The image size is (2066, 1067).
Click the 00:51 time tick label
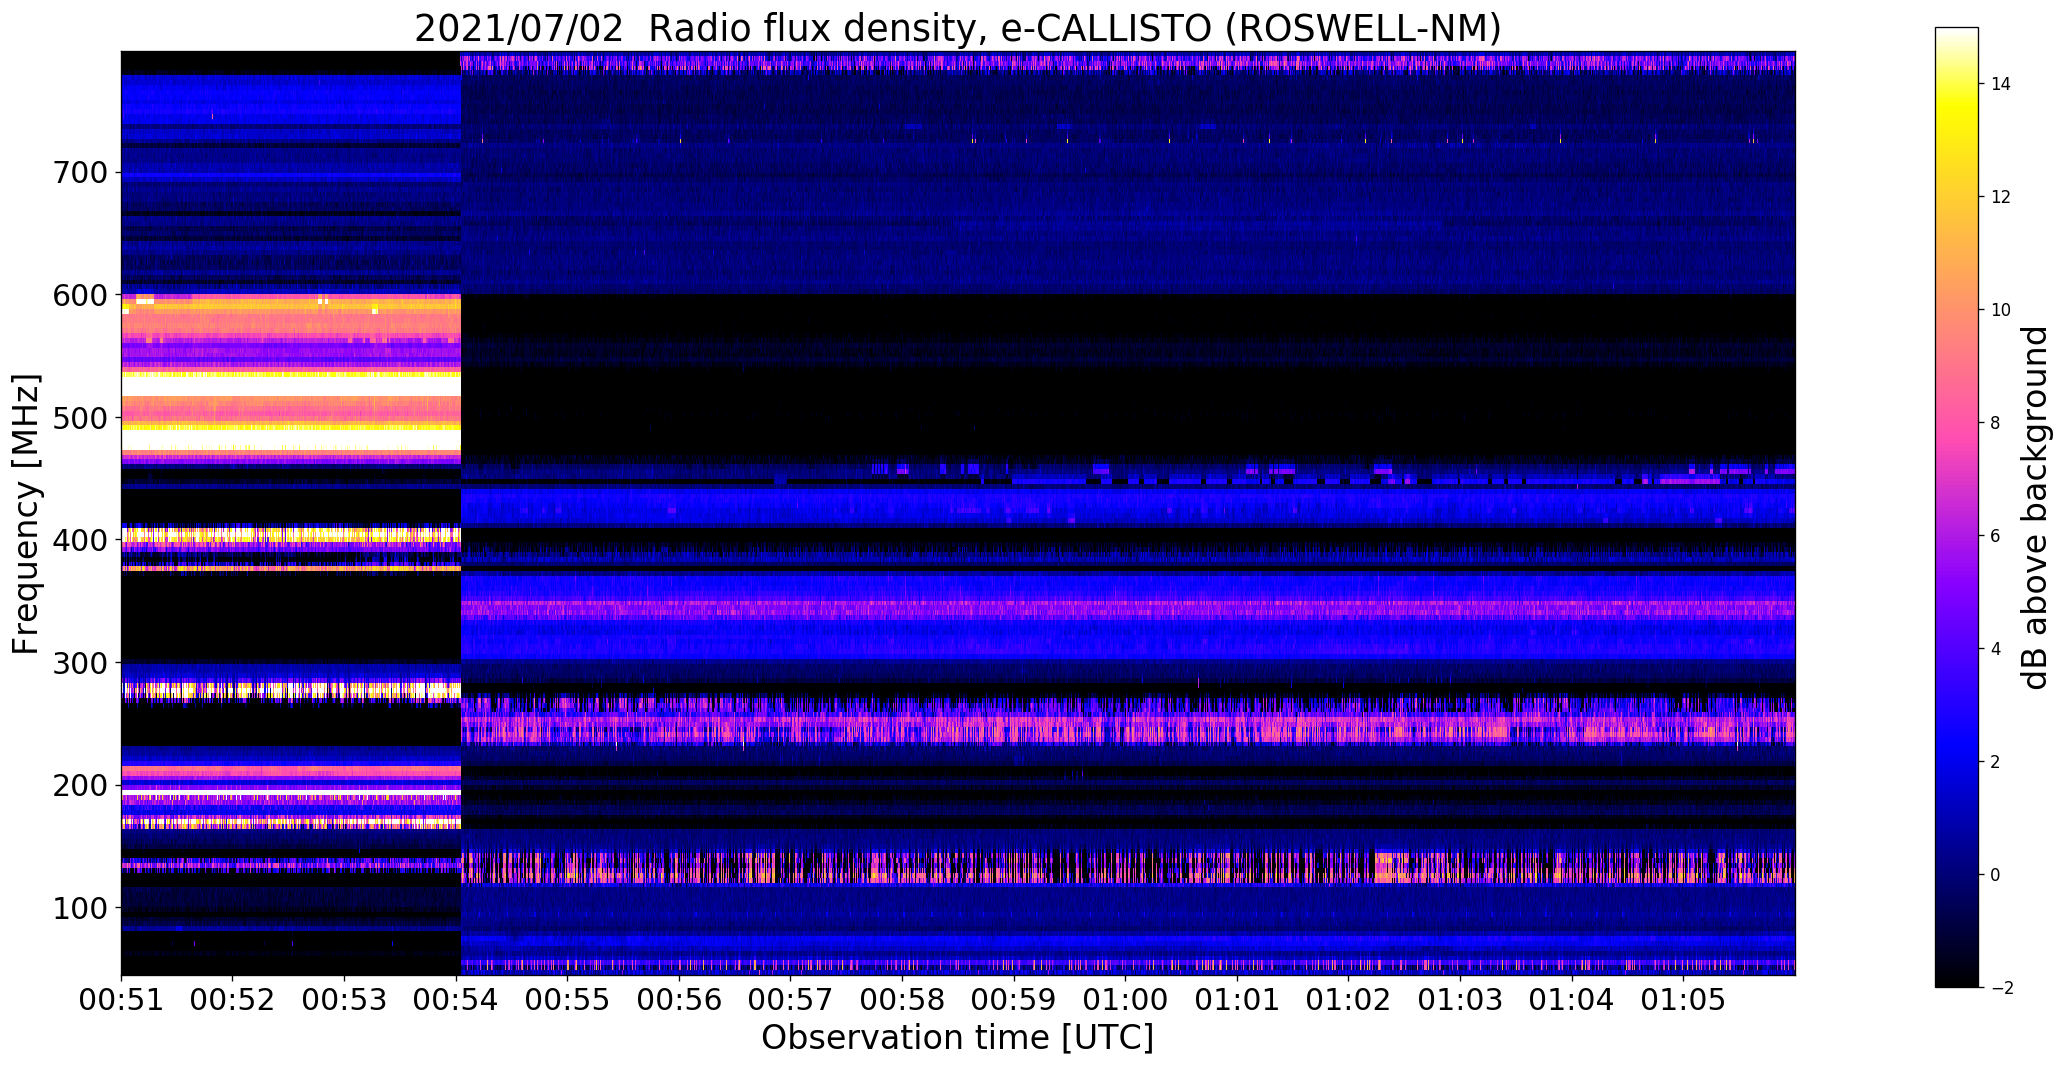coord(121,998)
